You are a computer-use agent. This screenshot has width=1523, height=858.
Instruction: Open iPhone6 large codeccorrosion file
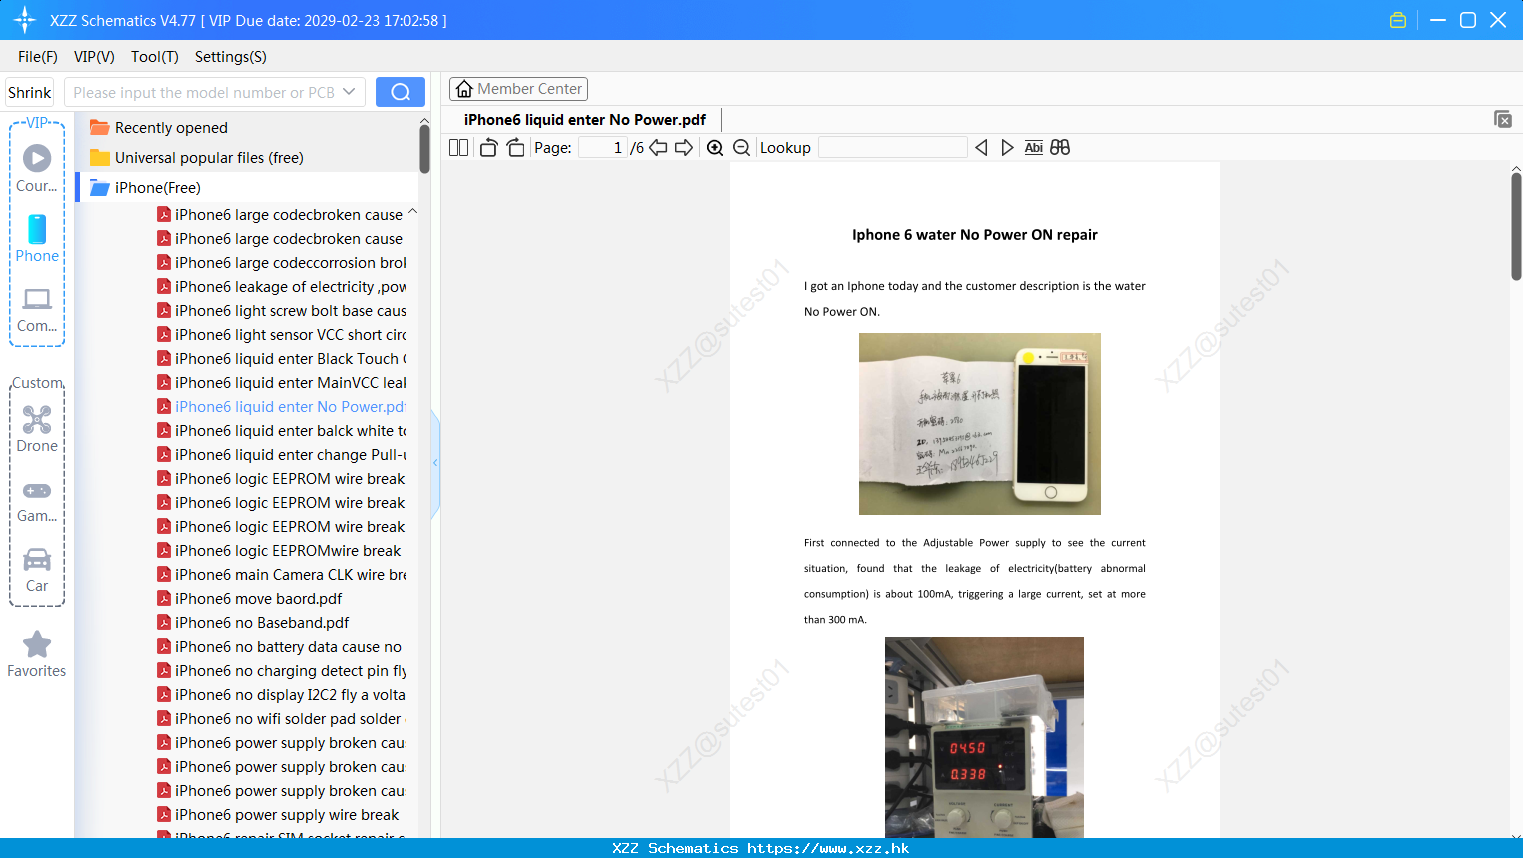[x=282, y=263]
